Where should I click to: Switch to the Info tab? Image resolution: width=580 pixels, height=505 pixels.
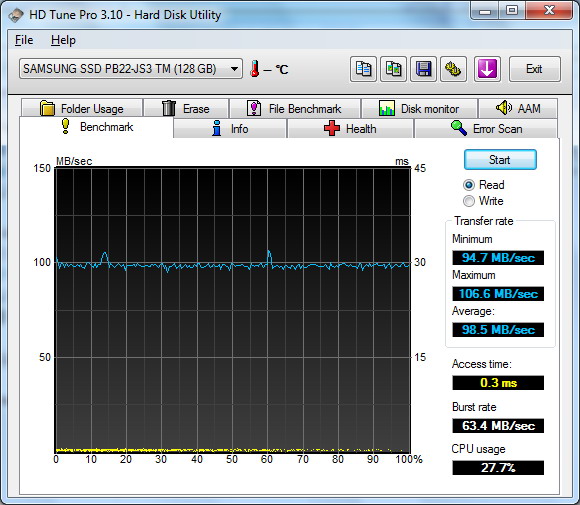coord(230,129)
